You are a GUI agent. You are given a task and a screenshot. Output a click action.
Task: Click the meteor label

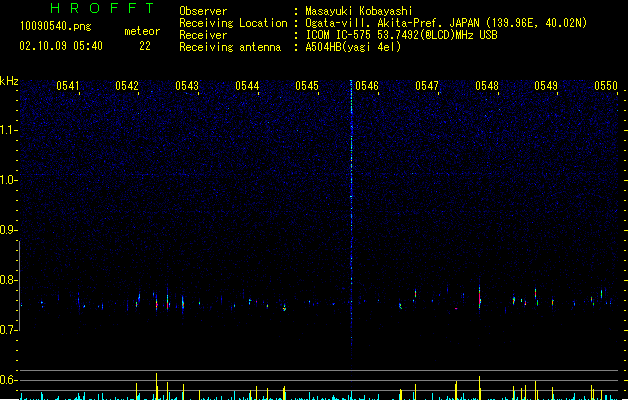tap(142, 31)
